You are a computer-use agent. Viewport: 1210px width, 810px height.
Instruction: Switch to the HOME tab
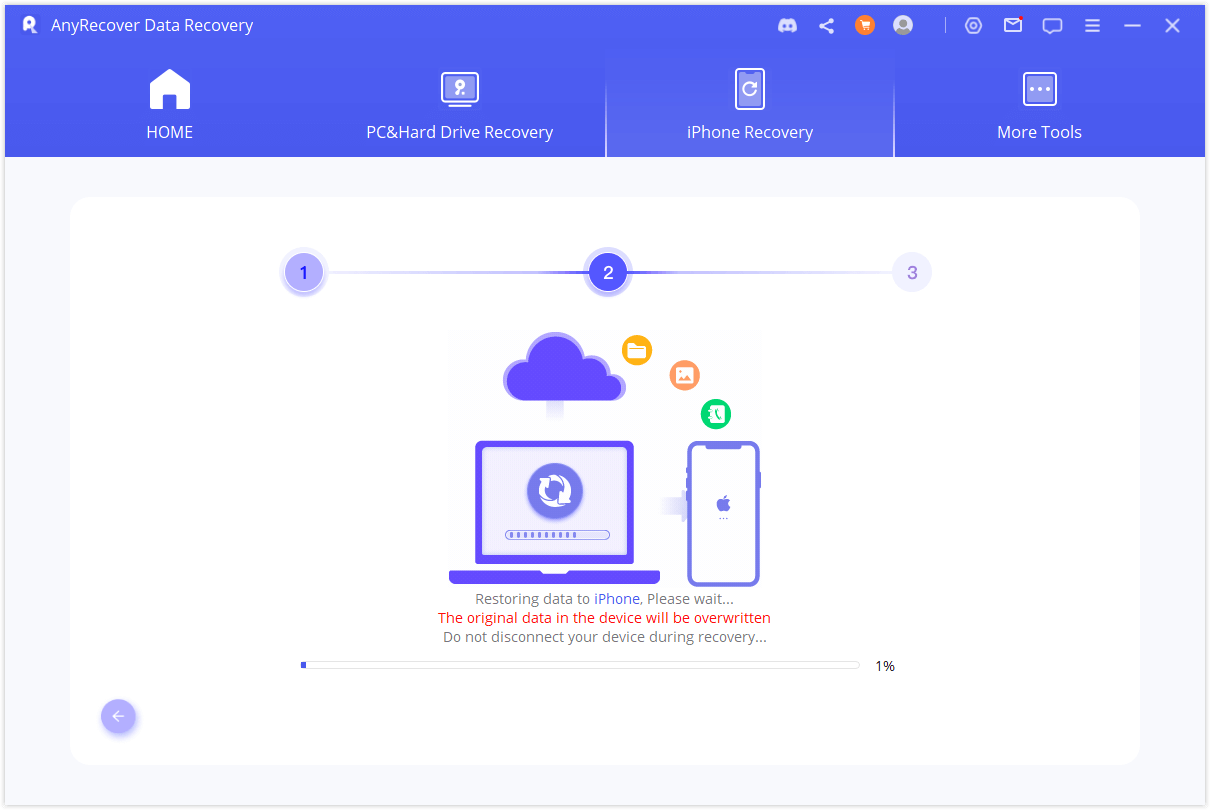pyautogui.click(x=169, y=106)
